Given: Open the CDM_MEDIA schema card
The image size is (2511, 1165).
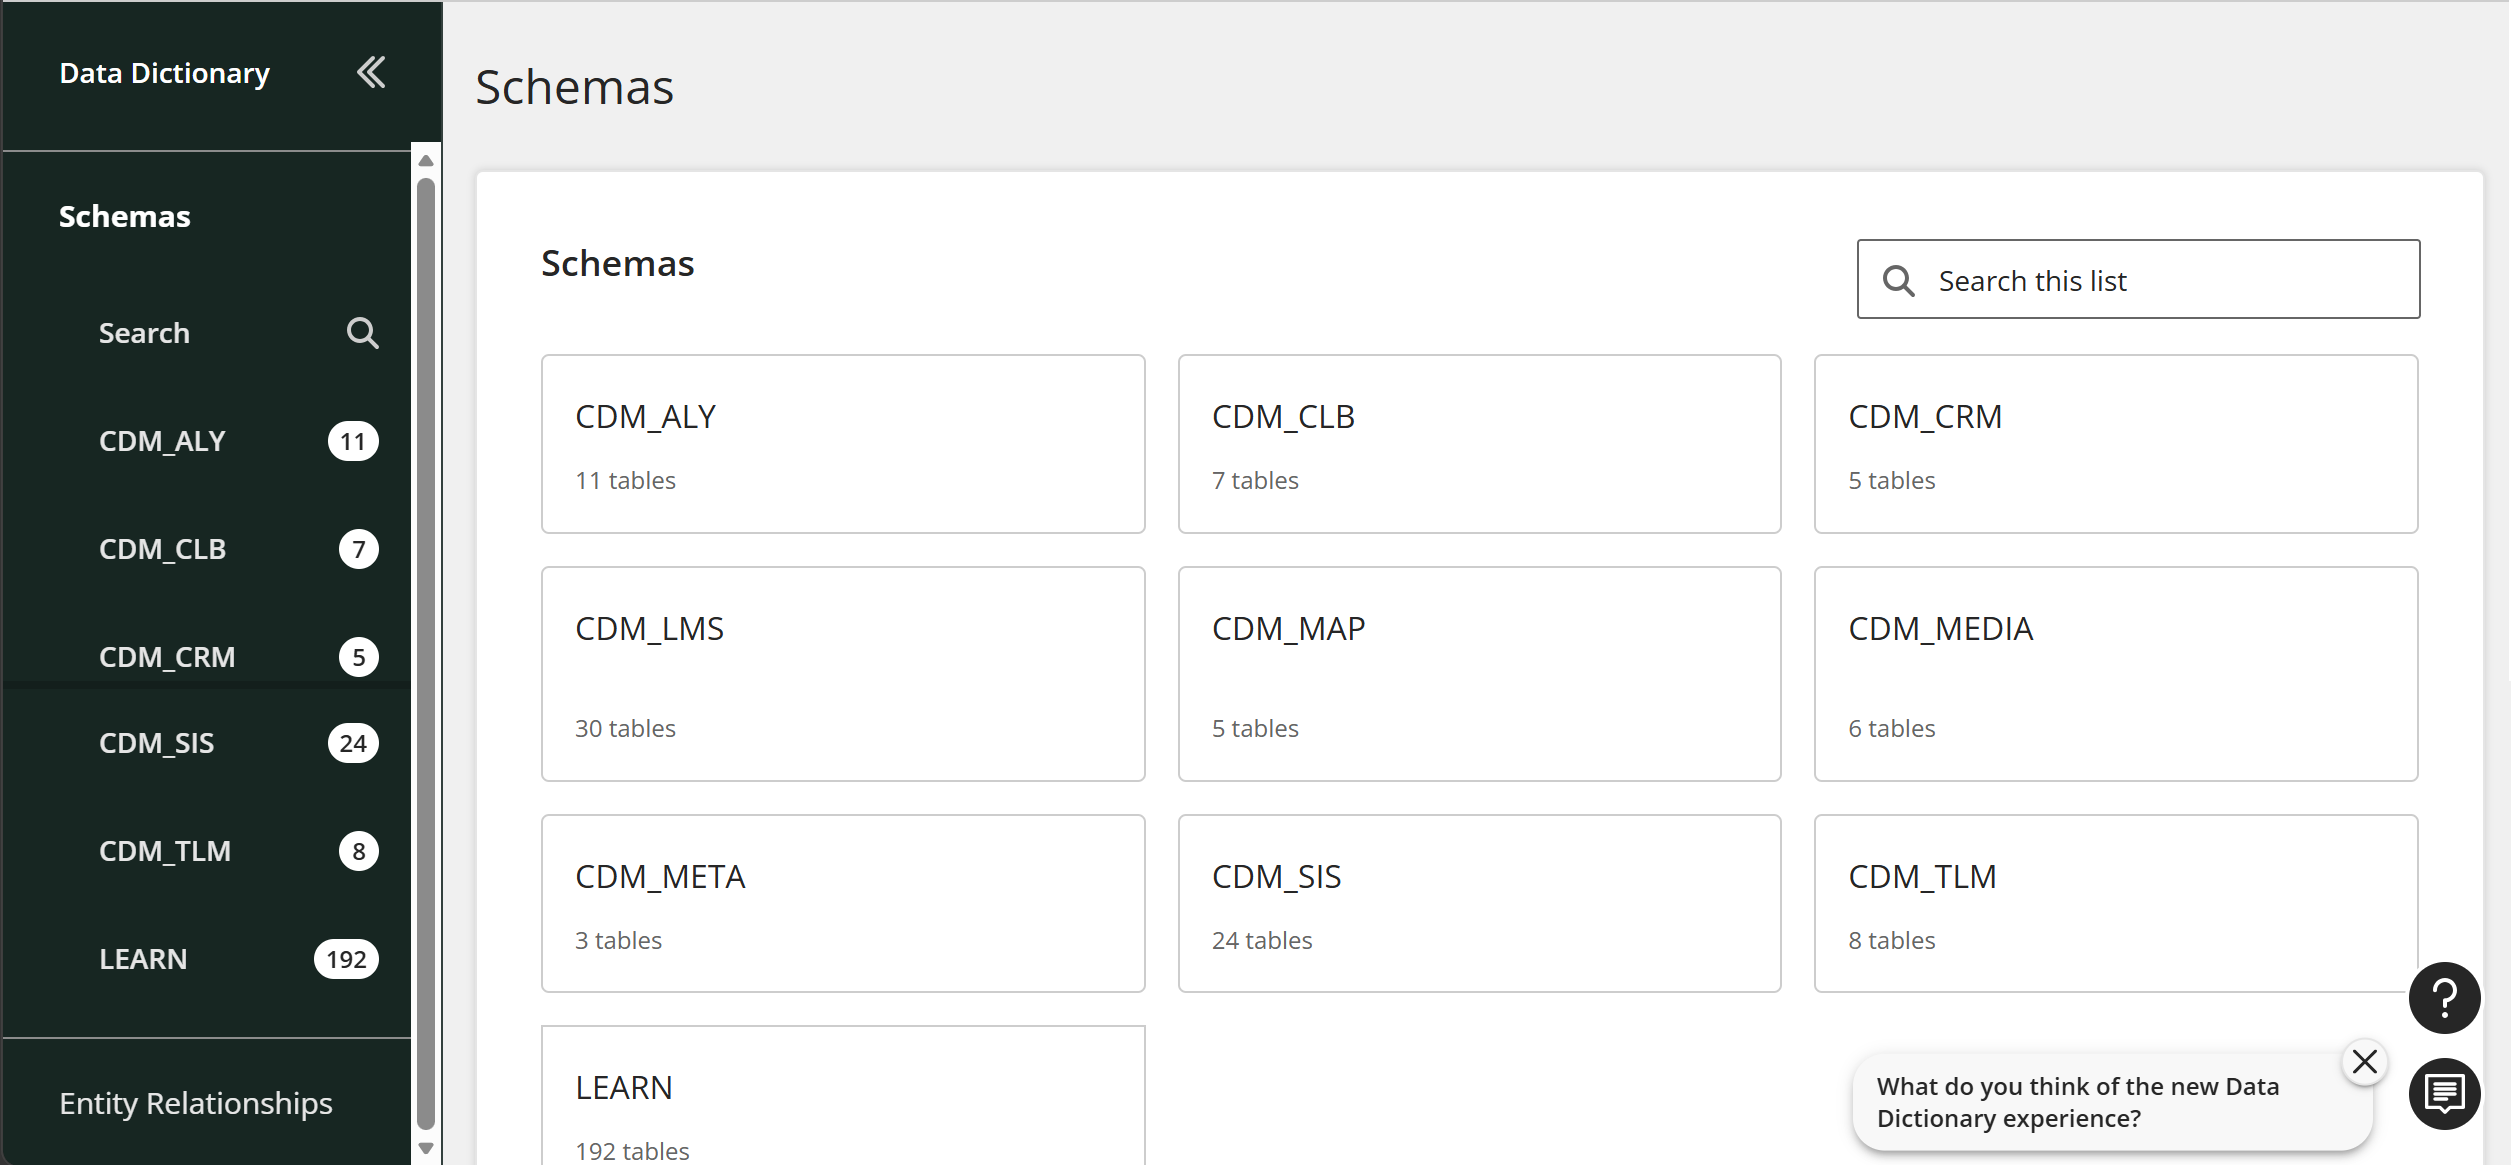Looking at the screenshot, I should click(x=2116, y=673).
